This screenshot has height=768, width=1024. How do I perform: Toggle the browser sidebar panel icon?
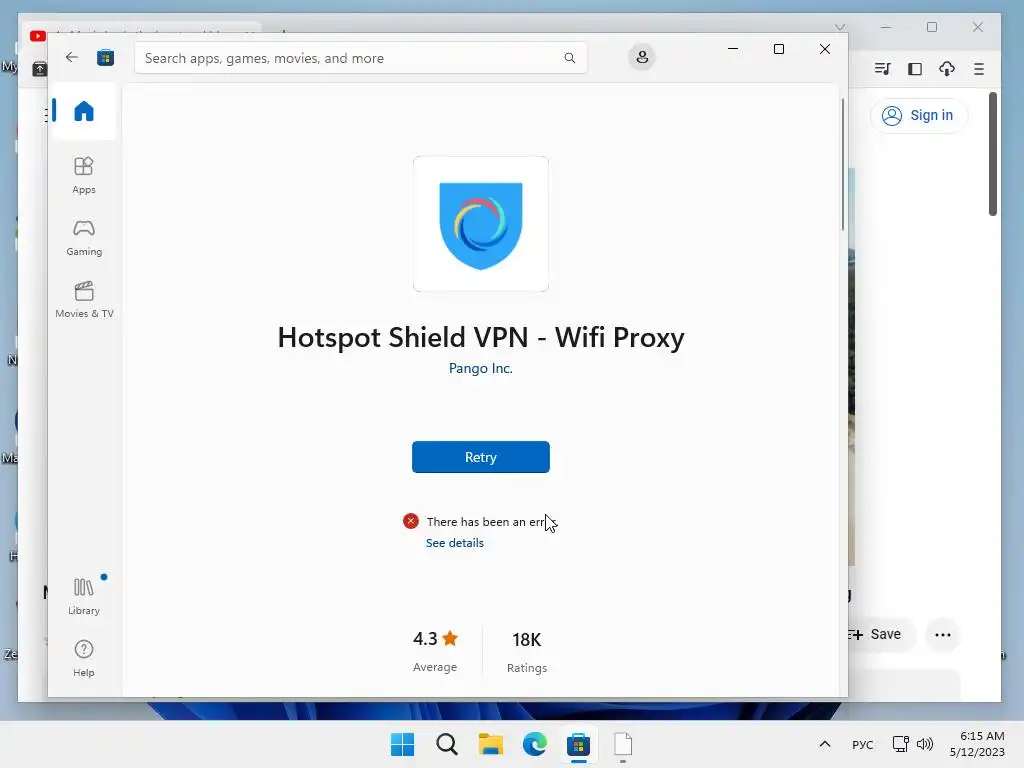[x=915, y=69]
